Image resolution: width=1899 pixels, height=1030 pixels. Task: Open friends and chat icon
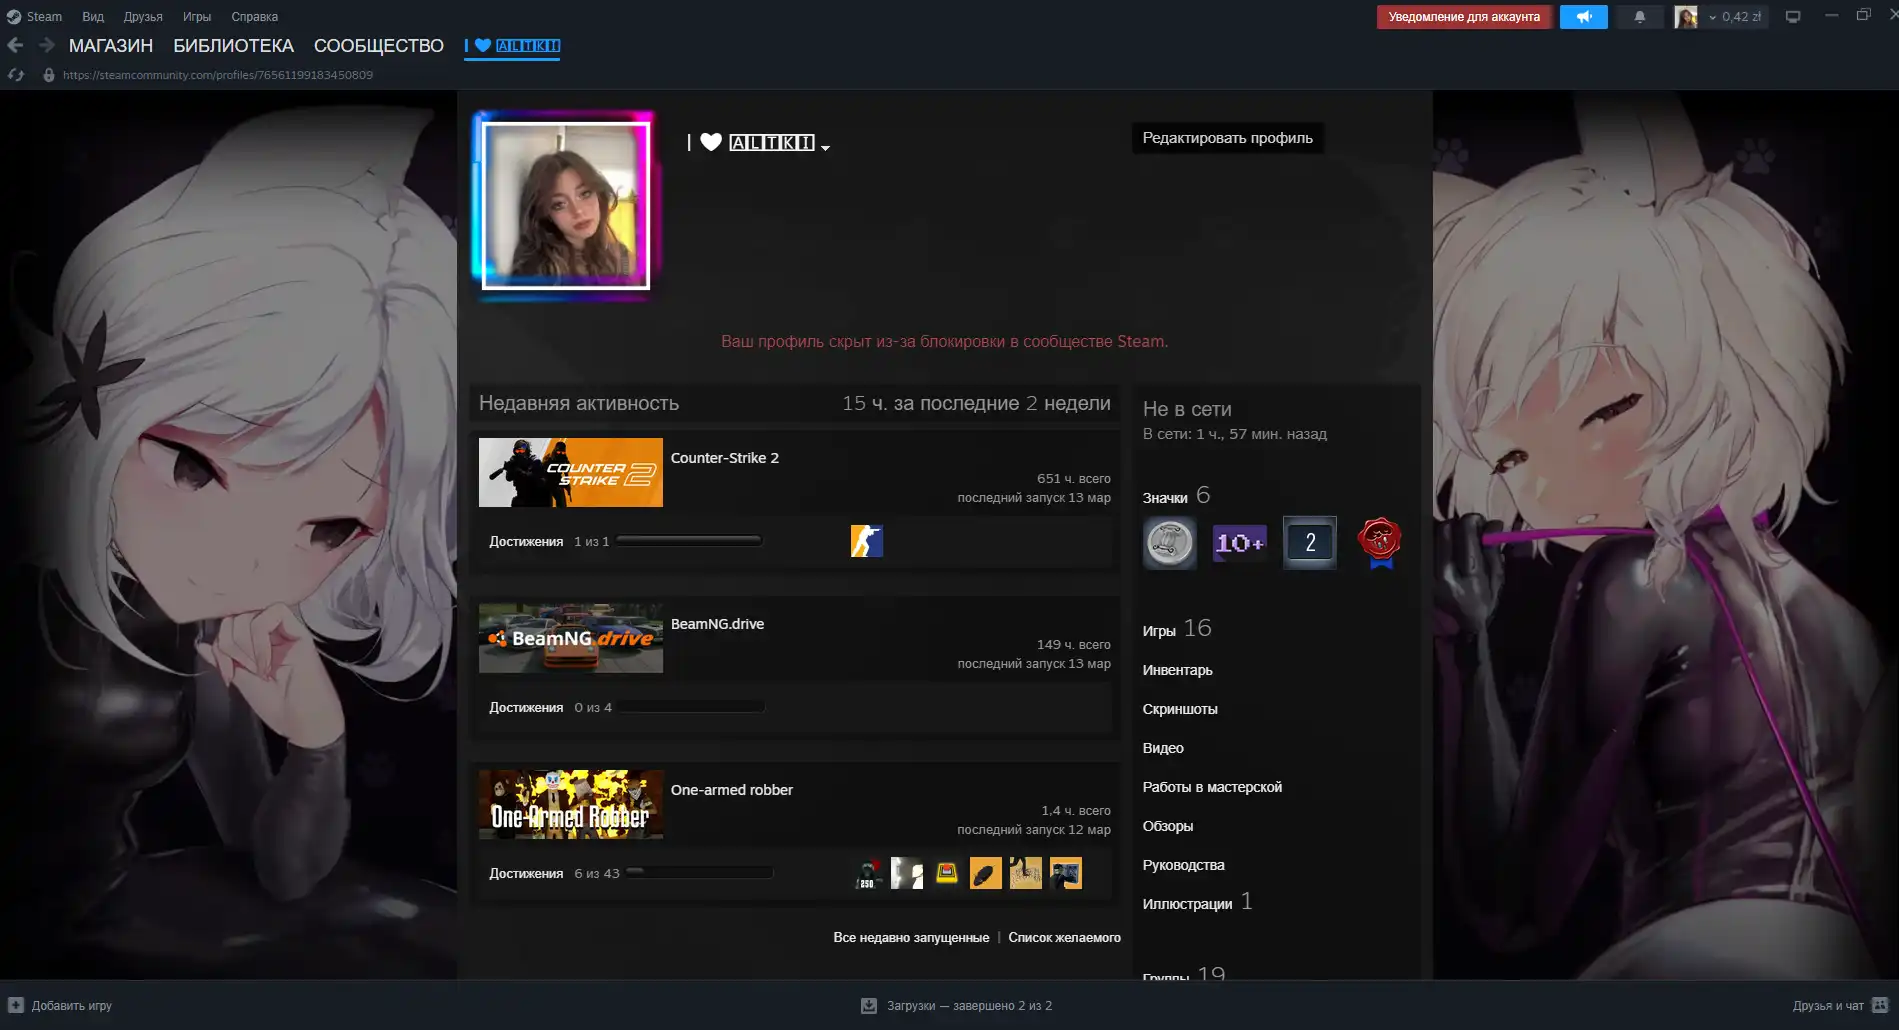point(1880,1005)
